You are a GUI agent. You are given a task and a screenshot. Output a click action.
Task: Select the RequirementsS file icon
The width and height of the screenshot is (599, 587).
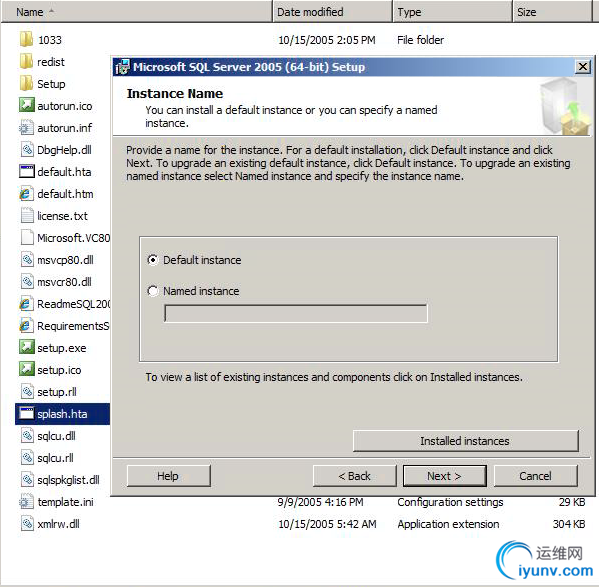26,325
